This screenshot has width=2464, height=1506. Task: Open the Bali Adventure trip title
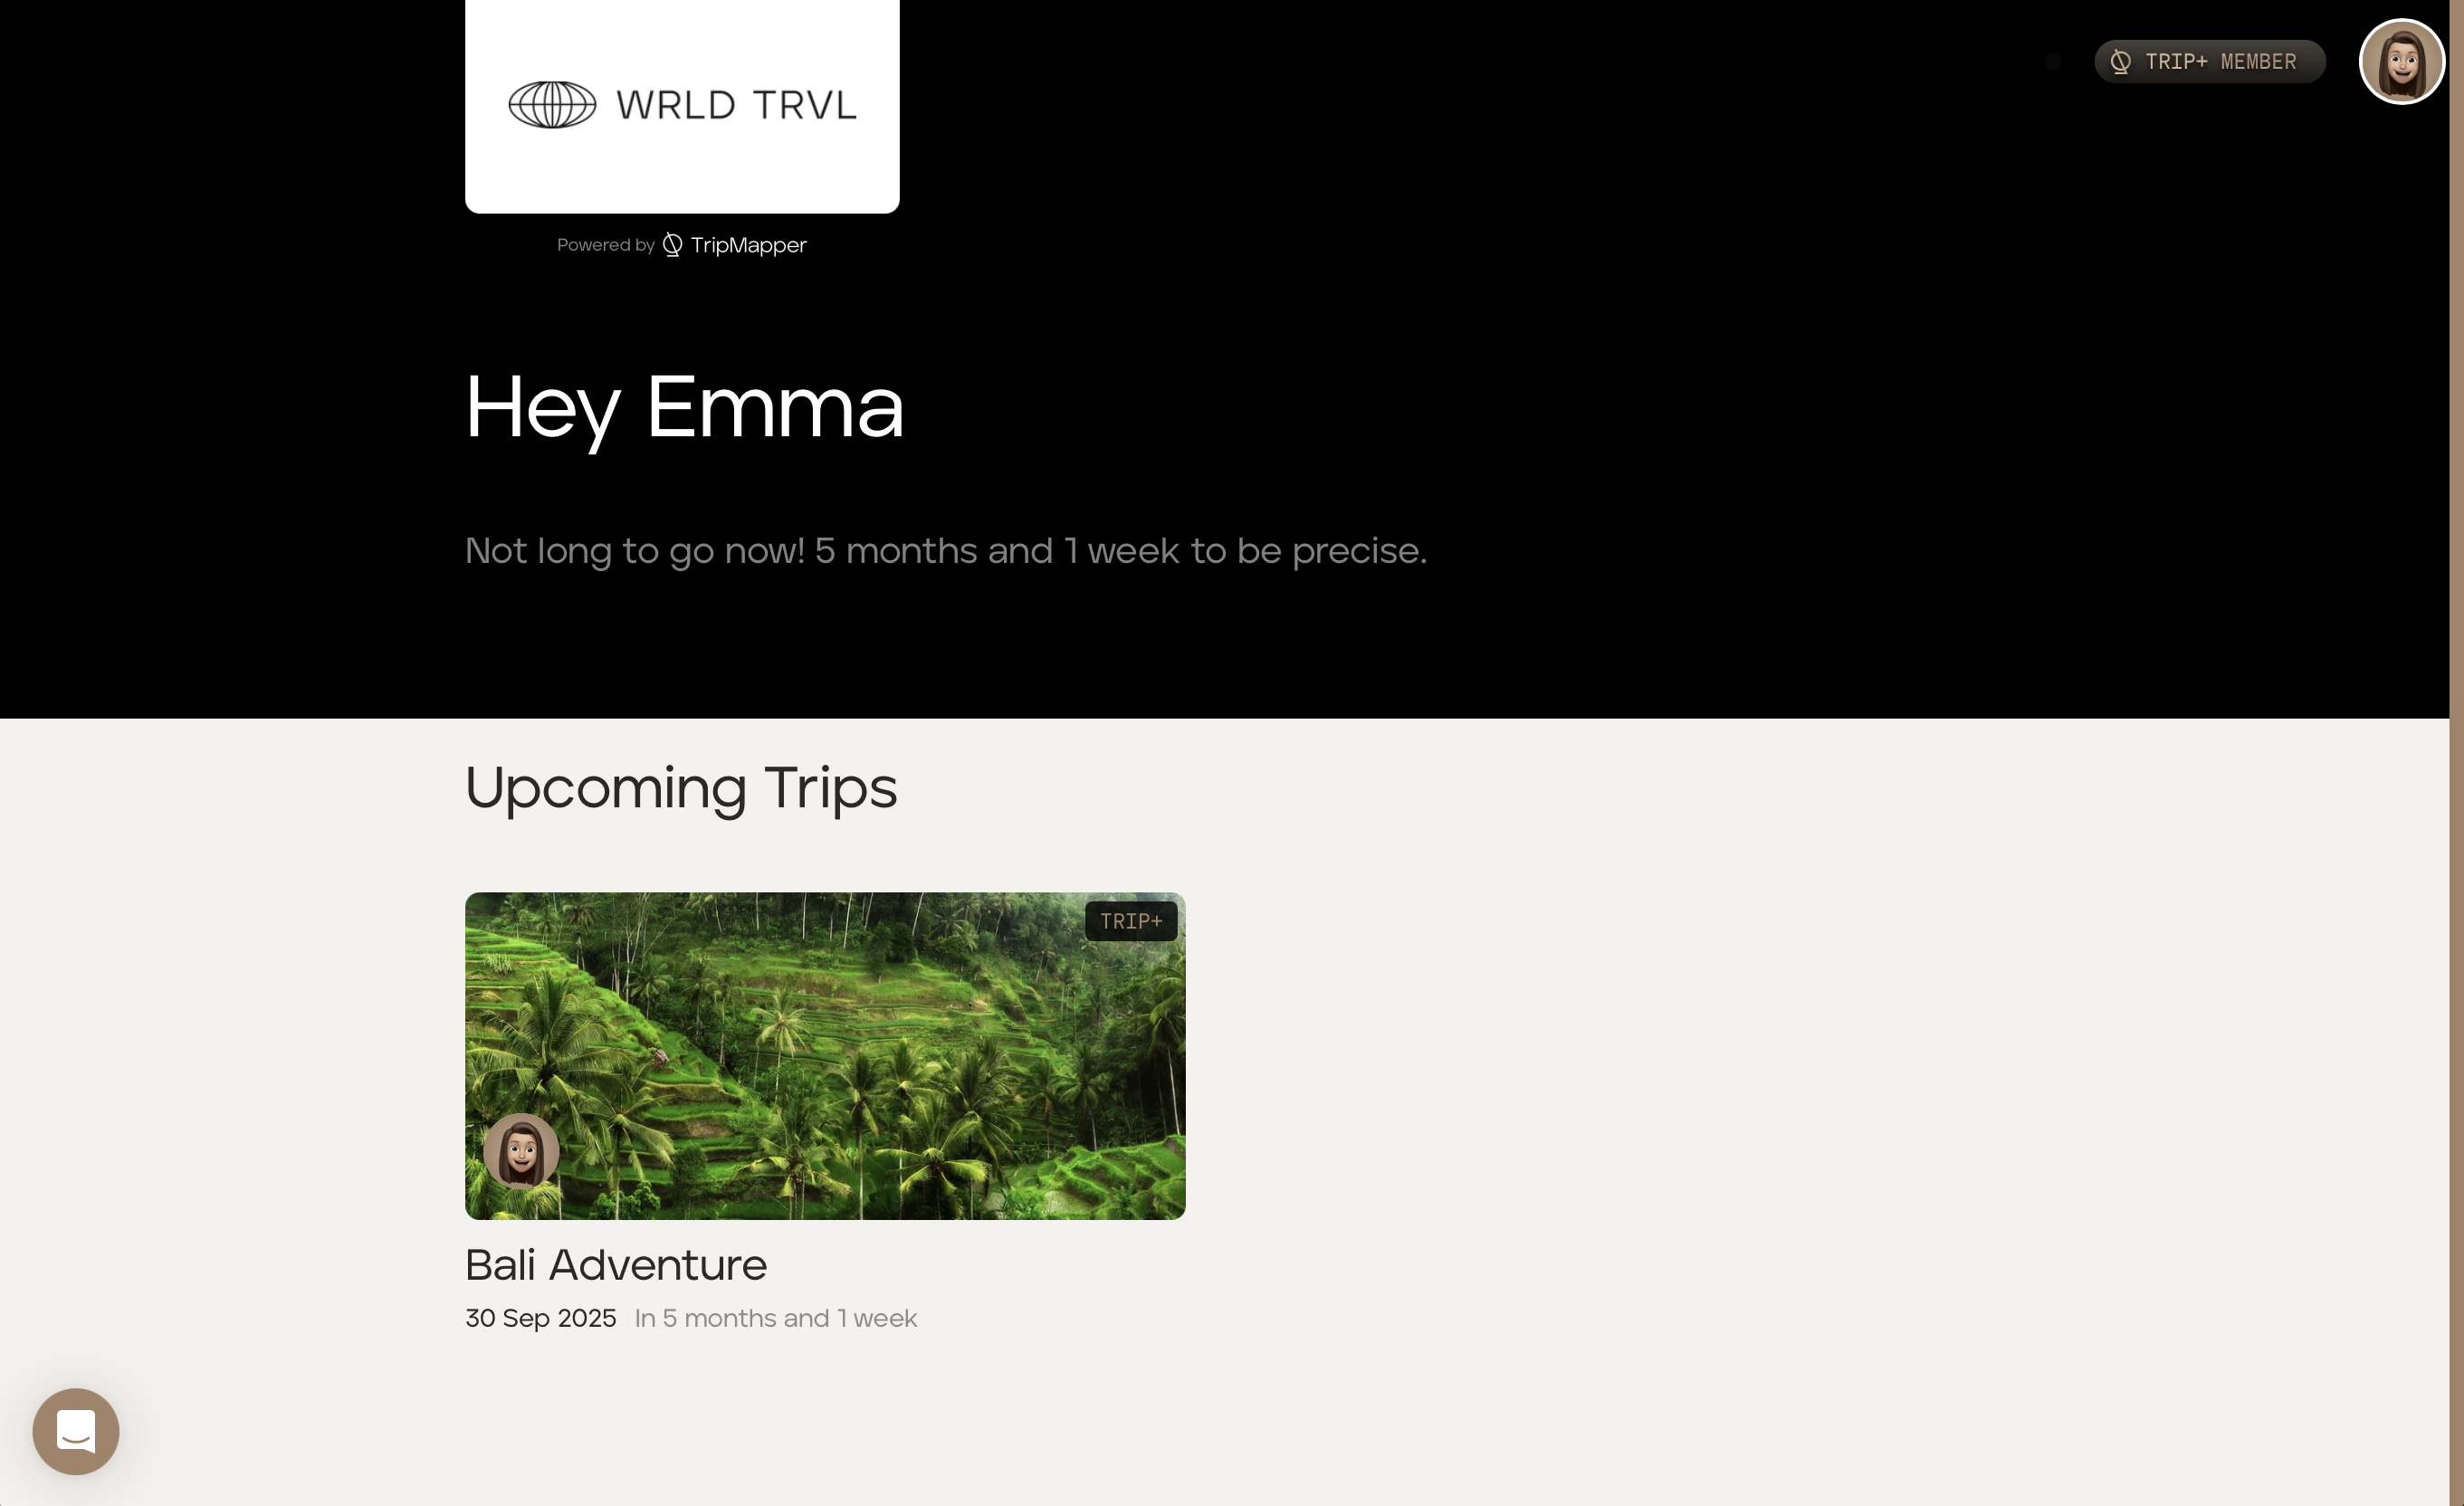coord(616,1265)
